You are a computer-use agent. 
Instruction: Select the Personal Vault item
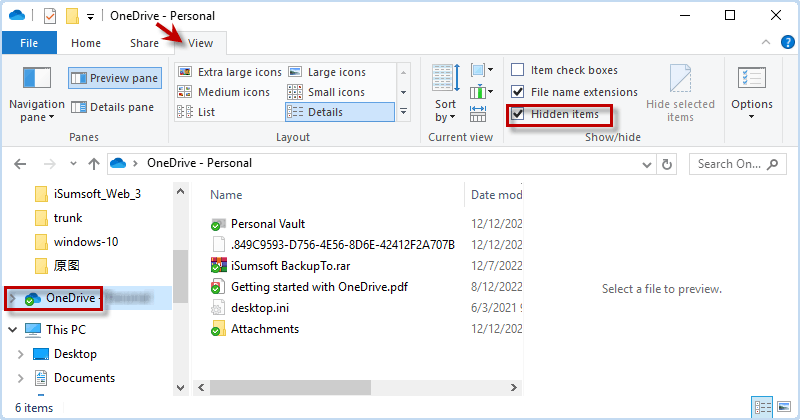coord(268,224)
